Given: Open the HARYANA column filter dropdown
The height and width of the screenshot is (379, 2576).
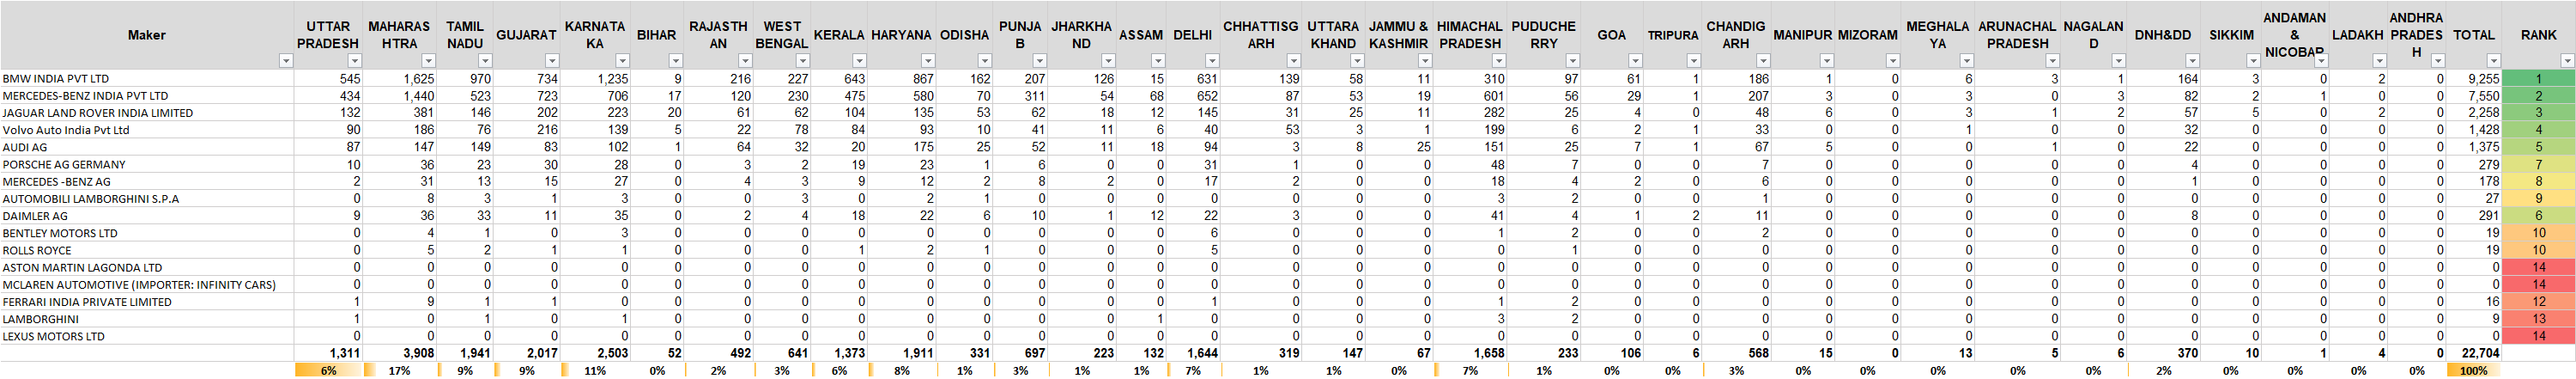Looking at the screenshot, I should click(928, 61).
